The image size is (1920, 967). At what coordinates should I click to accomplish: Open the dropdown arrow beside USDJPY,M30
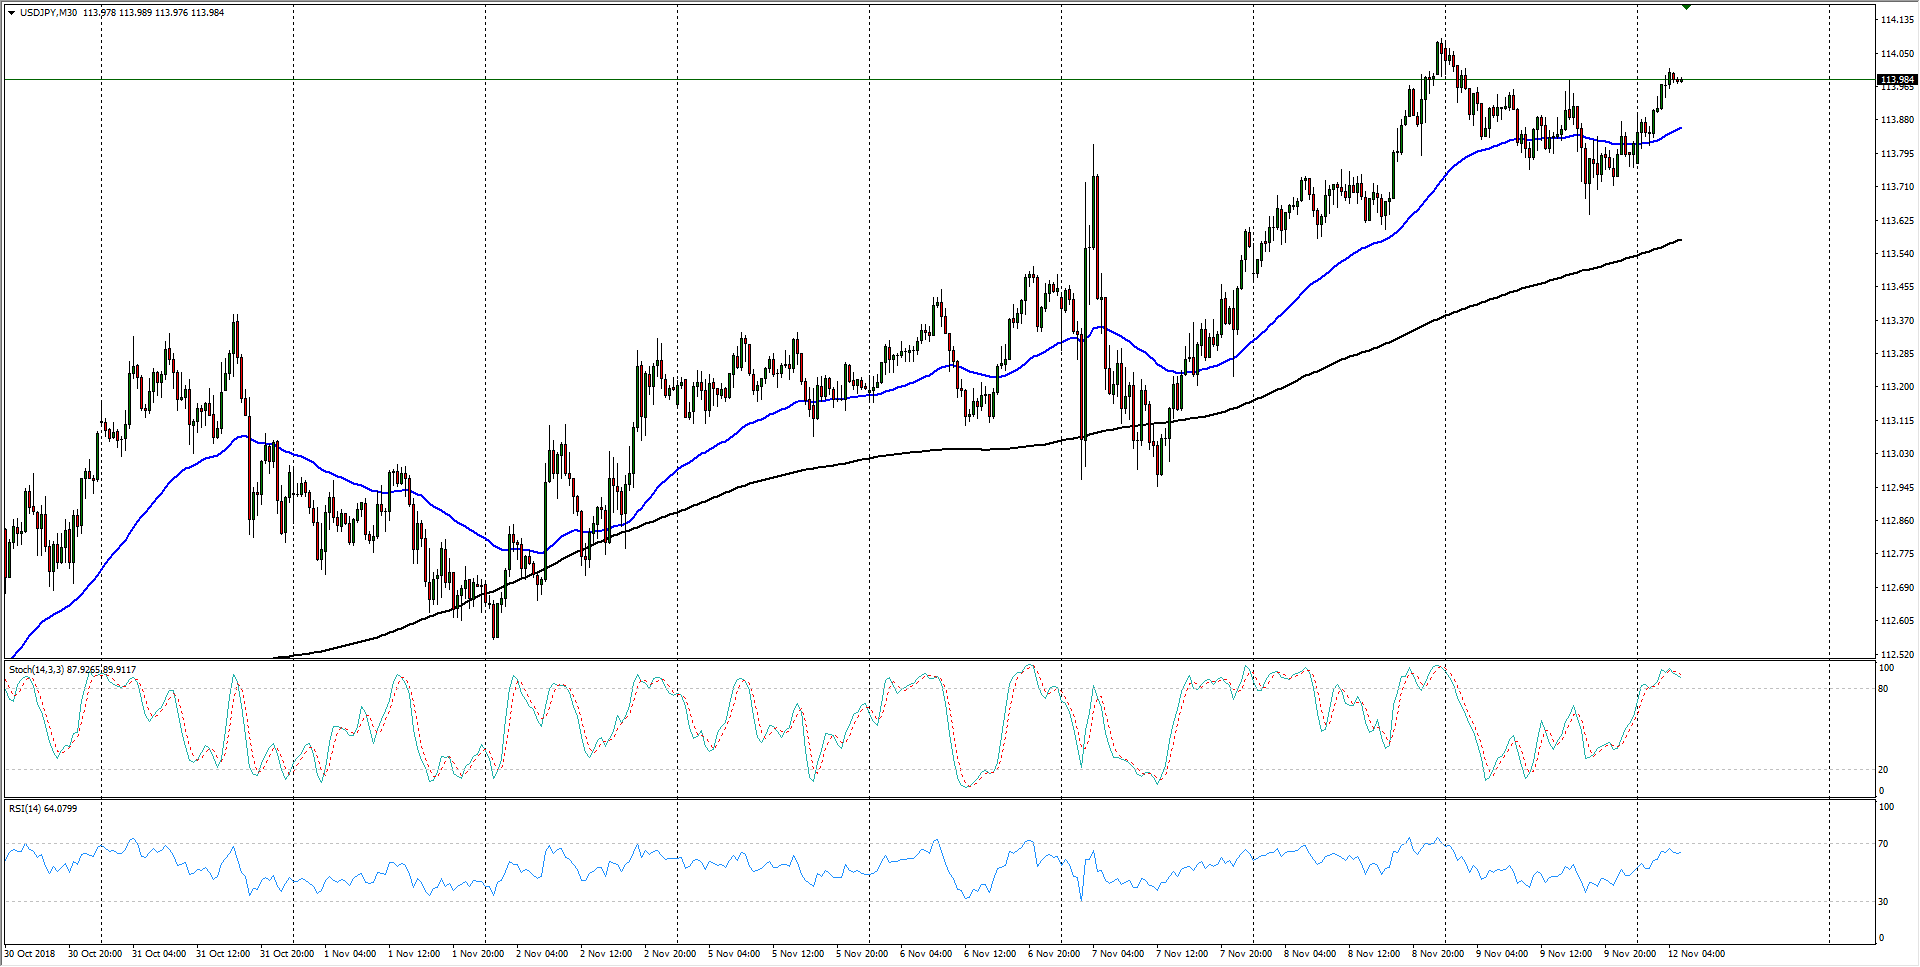[x=11, y=13]
